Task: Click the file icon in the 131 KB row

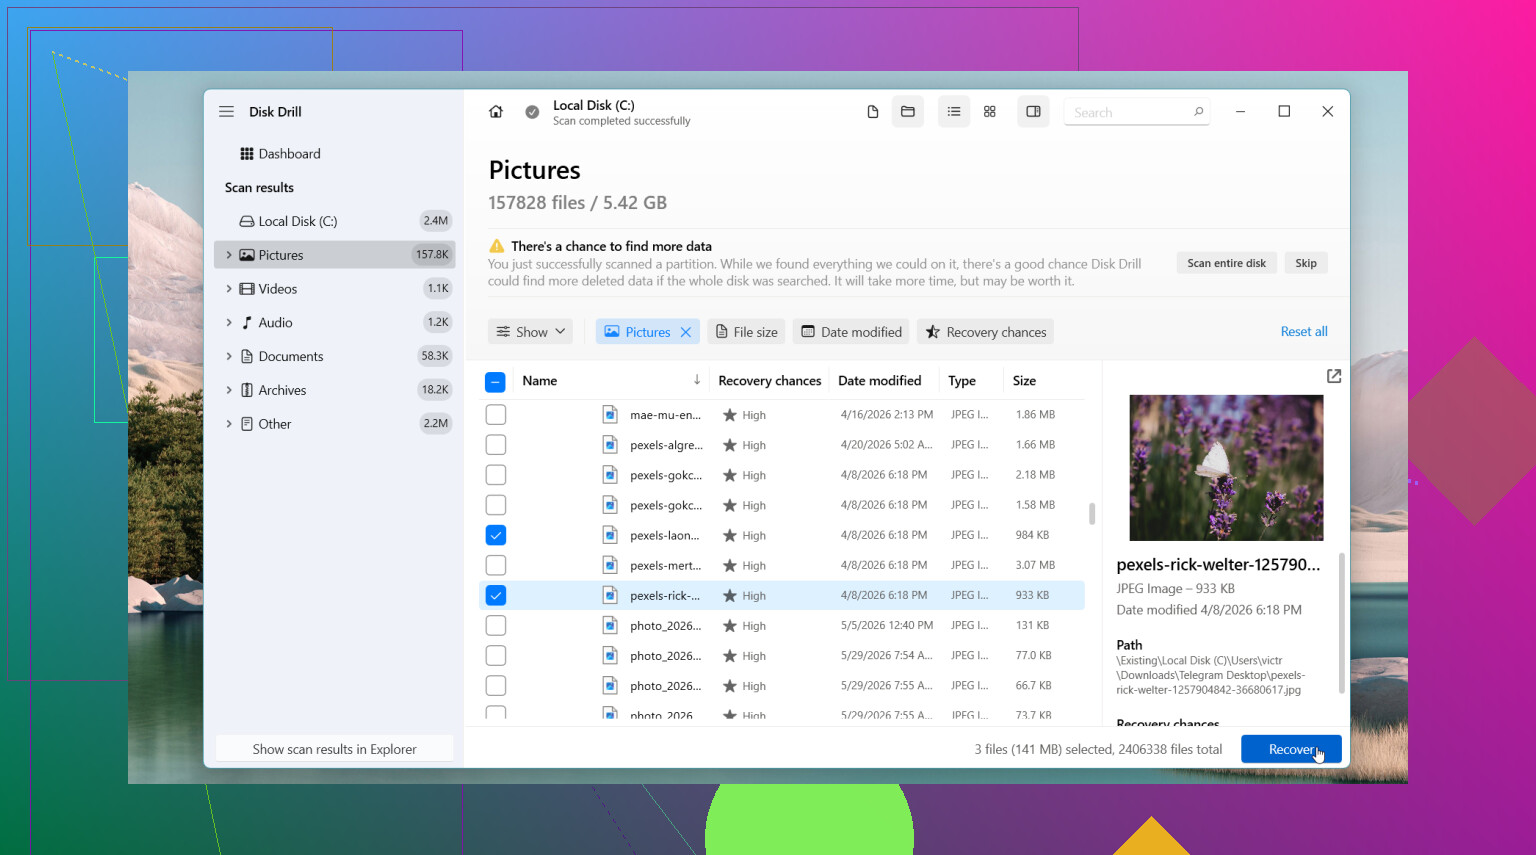Action: click(x=610, y=625)
